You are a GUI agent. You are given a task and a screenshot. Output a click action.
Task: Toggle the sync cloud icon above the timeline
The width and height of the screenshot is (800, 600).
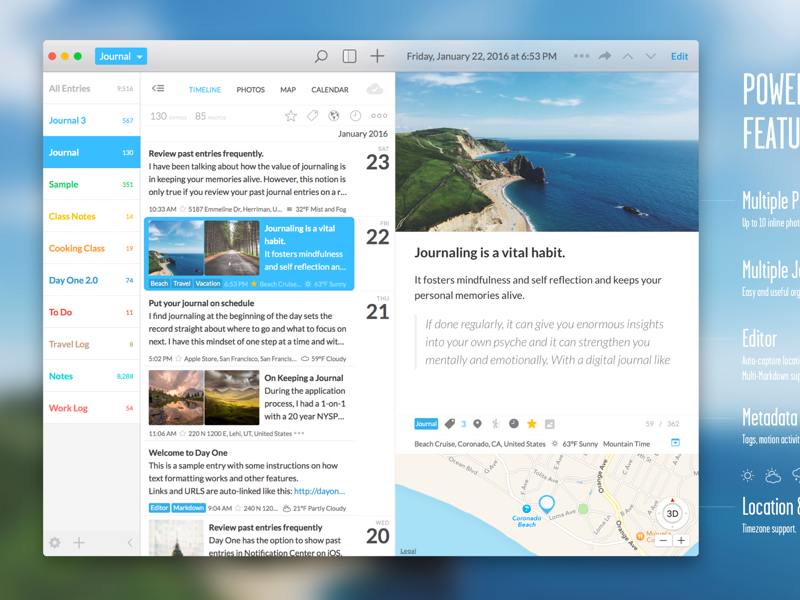pyautogui.click(x=375, y=89)
